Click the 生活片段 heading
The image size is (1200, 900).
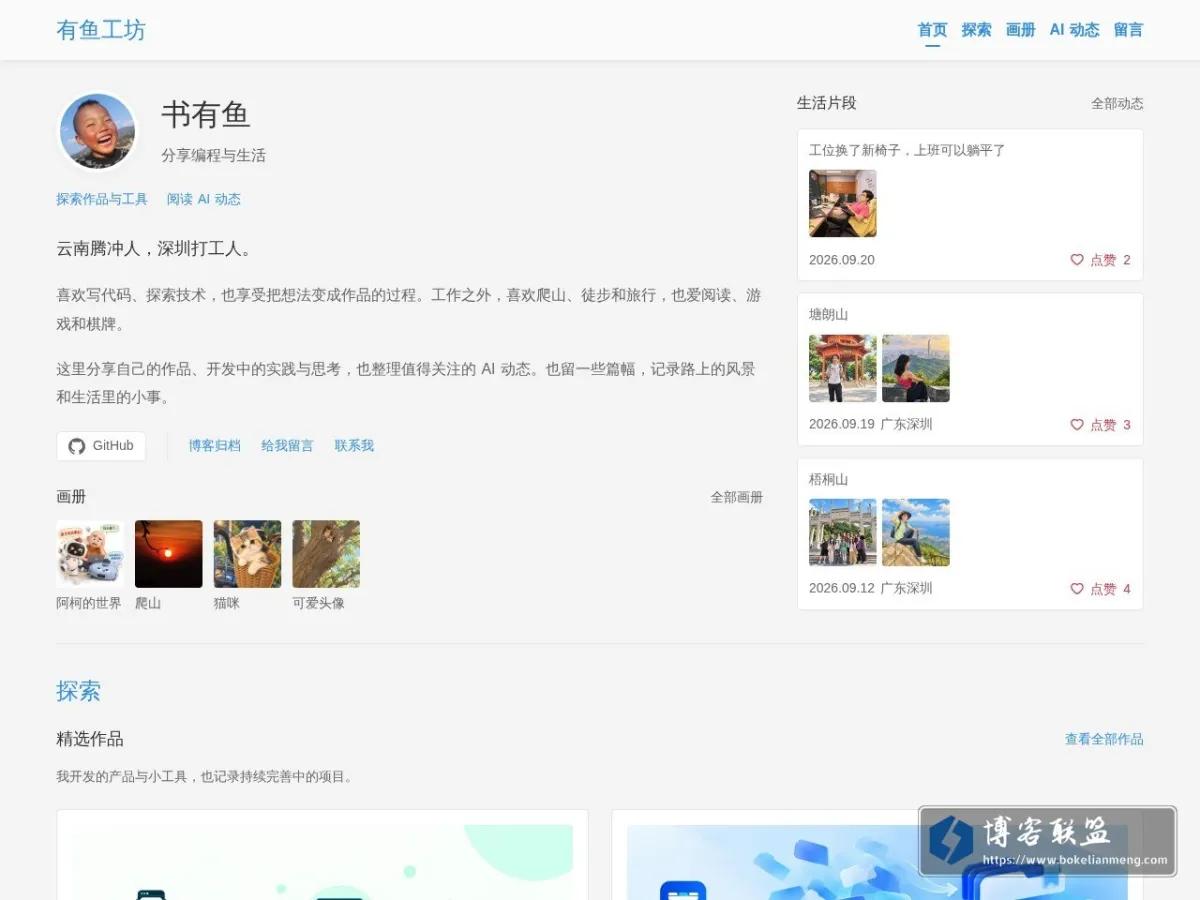click(827, 103)
